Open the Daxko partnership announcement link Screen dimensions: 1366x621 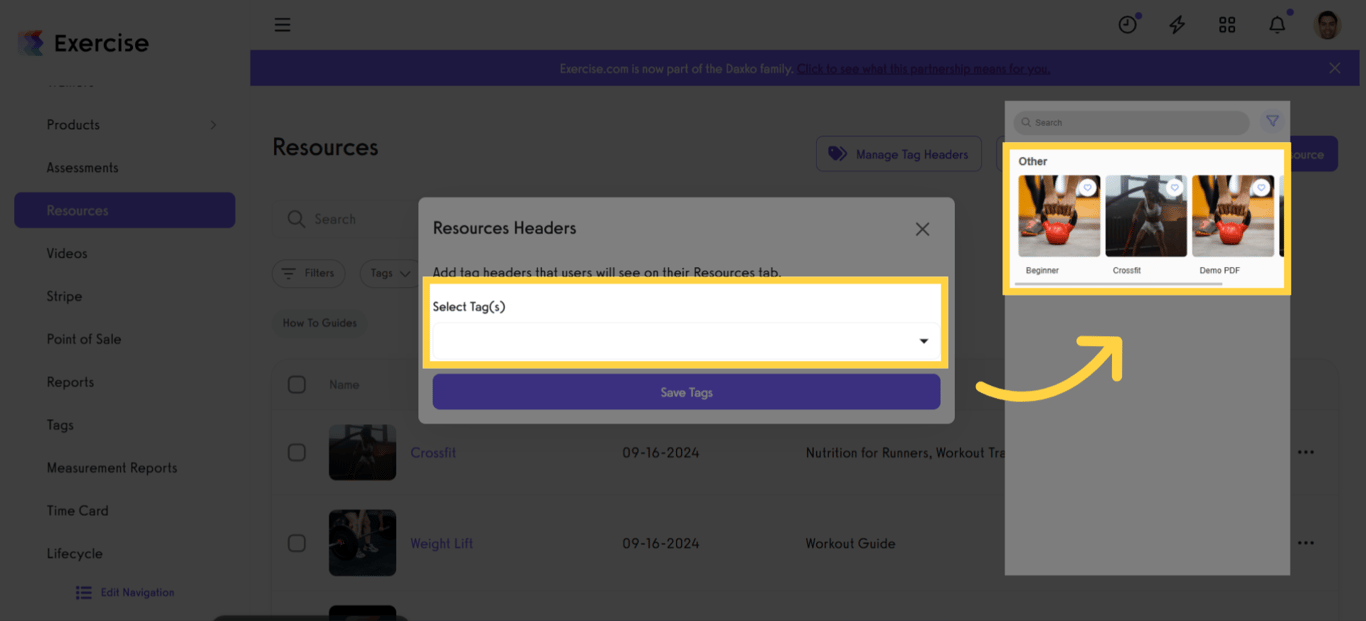tap(923, 68)
